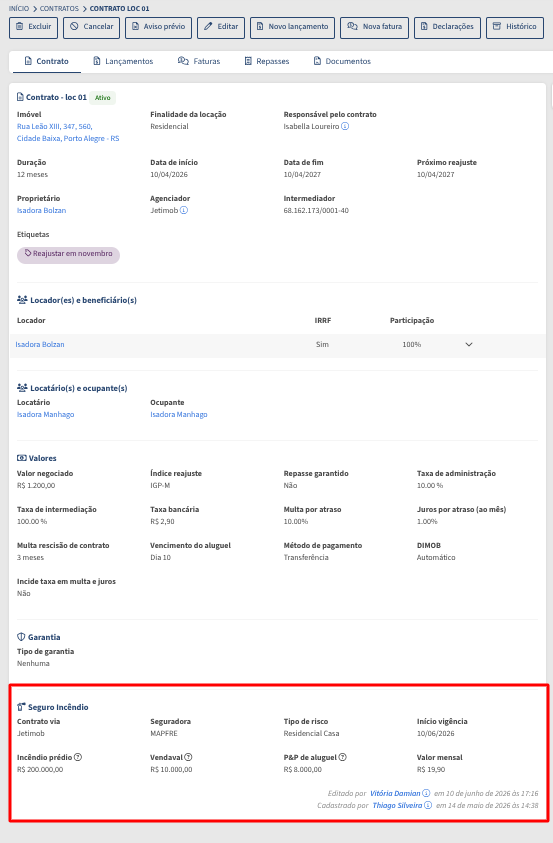
Task: Click the Reajustar em novembro tag
Action: point(68,254)
